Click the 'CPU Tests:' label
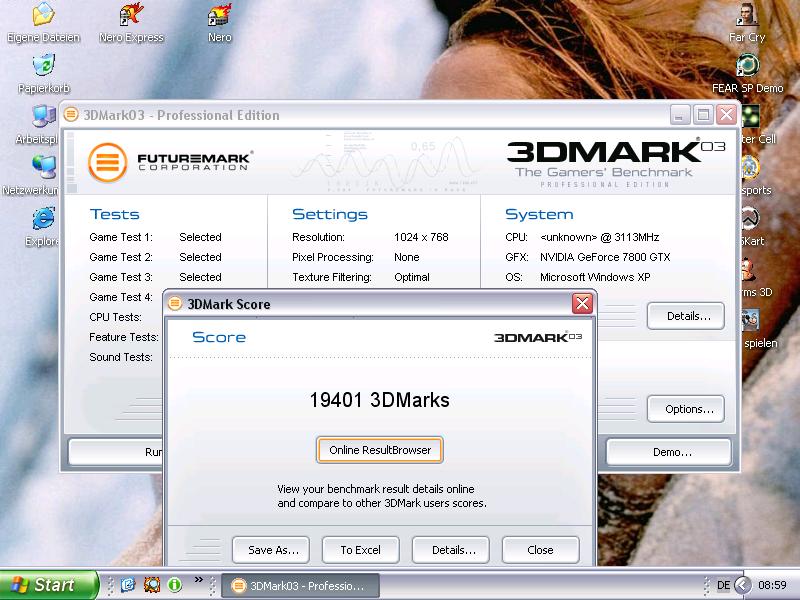 (115, 317)
